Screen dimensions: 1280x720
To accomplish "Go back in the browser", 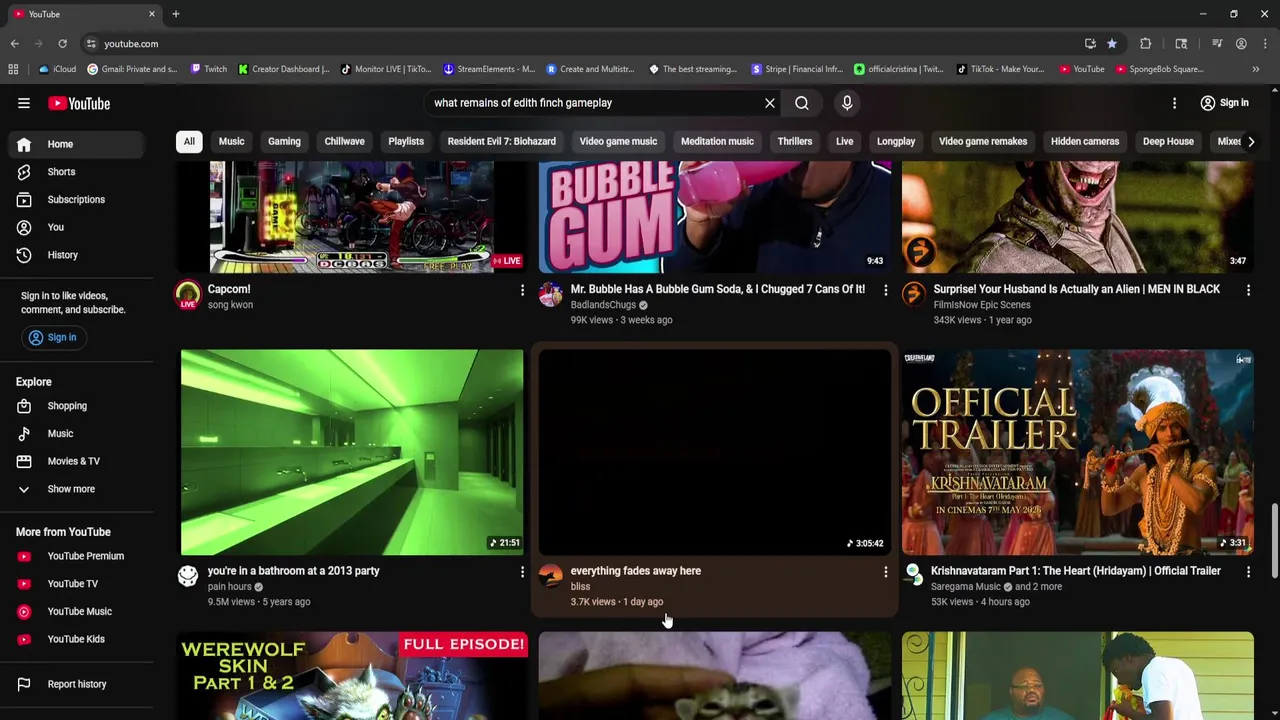I will click(x=14, y=44).
